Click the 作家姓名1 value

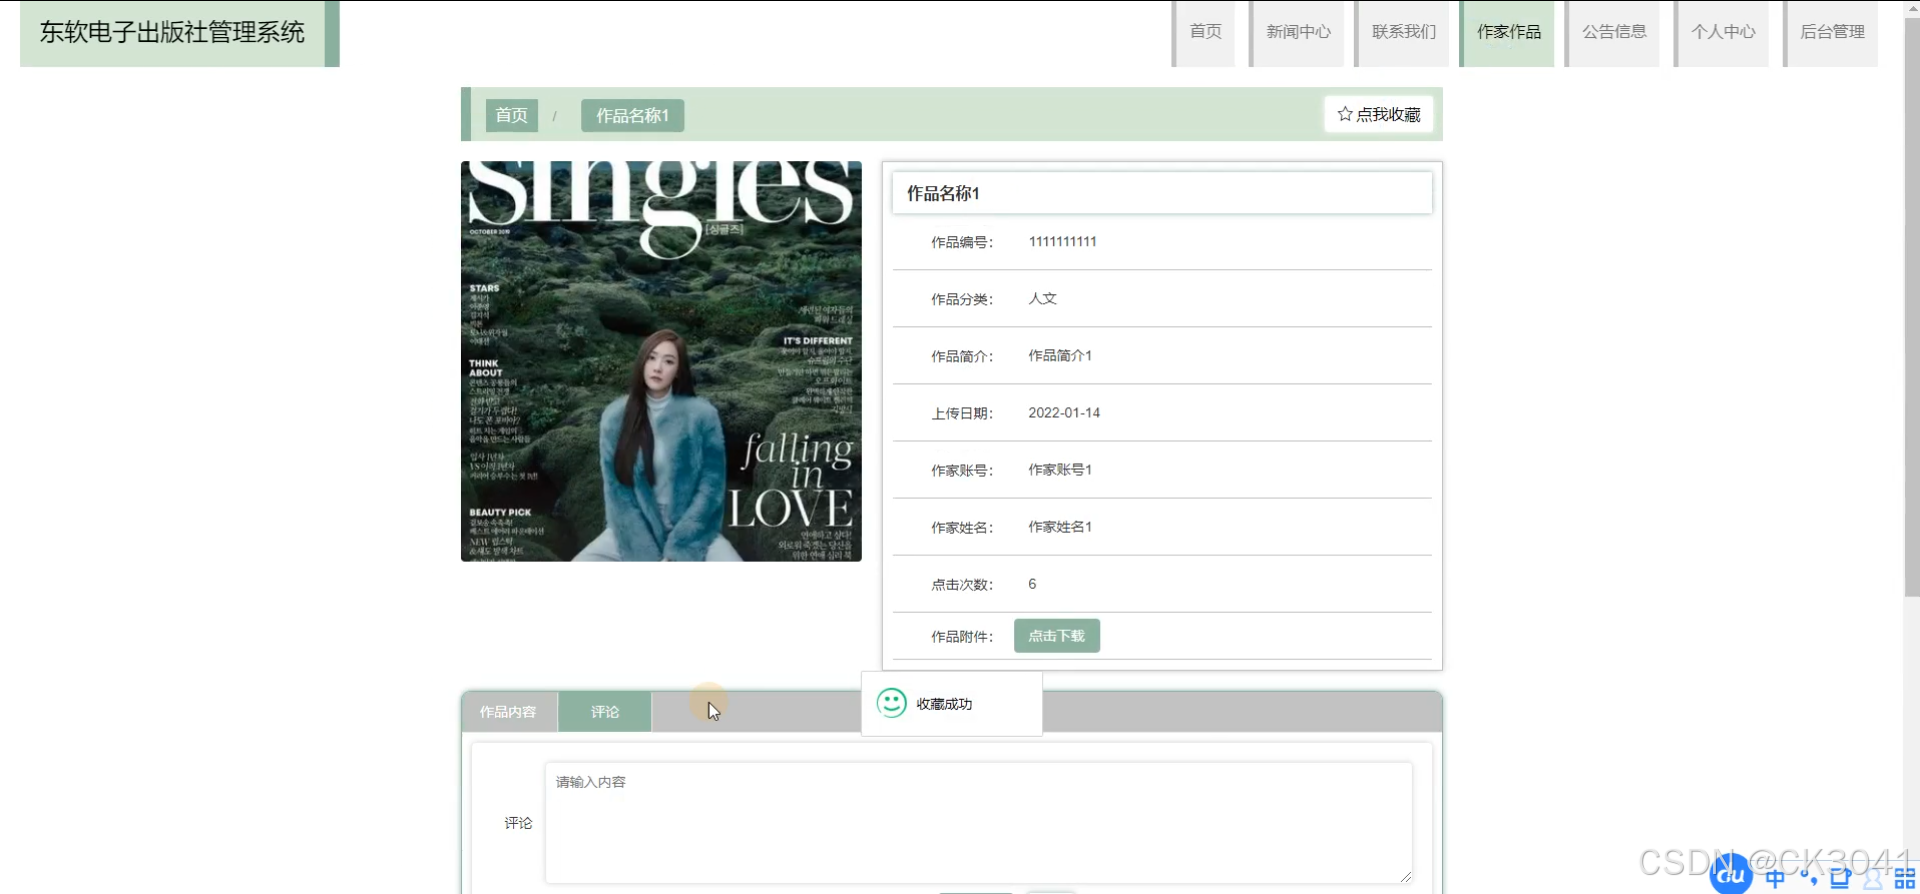1060,527
